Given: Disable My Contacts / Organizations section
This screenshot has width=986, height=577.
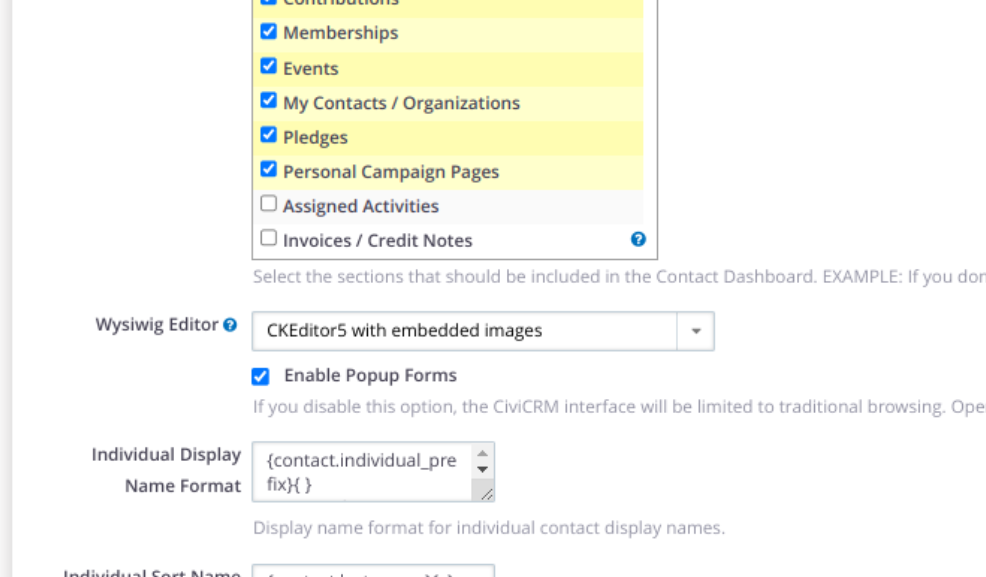Looking at the screenshot, I should pos(268,101).
